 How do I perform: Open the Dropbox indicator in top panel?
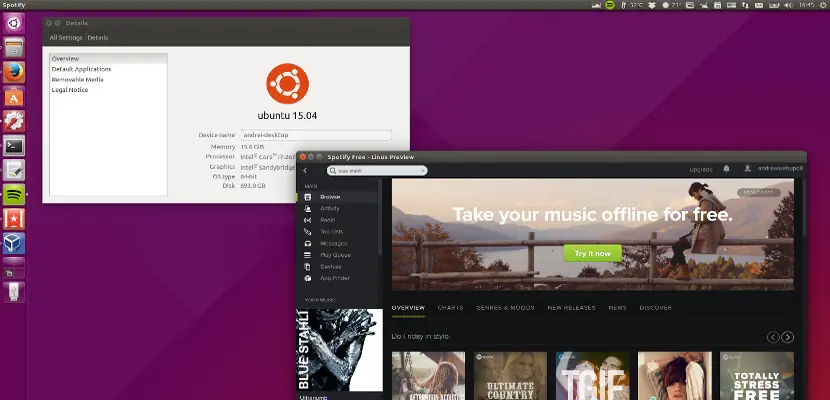(652, 5)
